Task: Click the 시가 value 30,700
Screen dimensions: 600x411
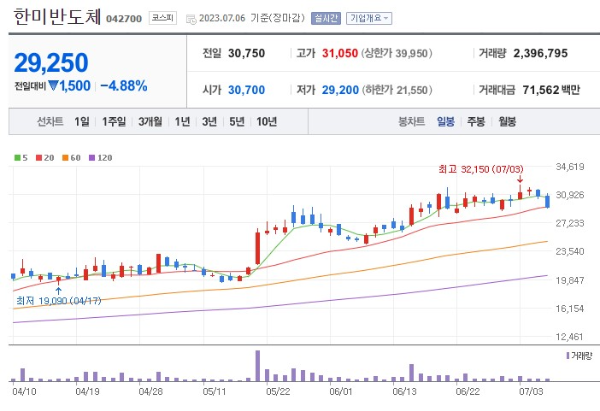Action: point(246,90)
